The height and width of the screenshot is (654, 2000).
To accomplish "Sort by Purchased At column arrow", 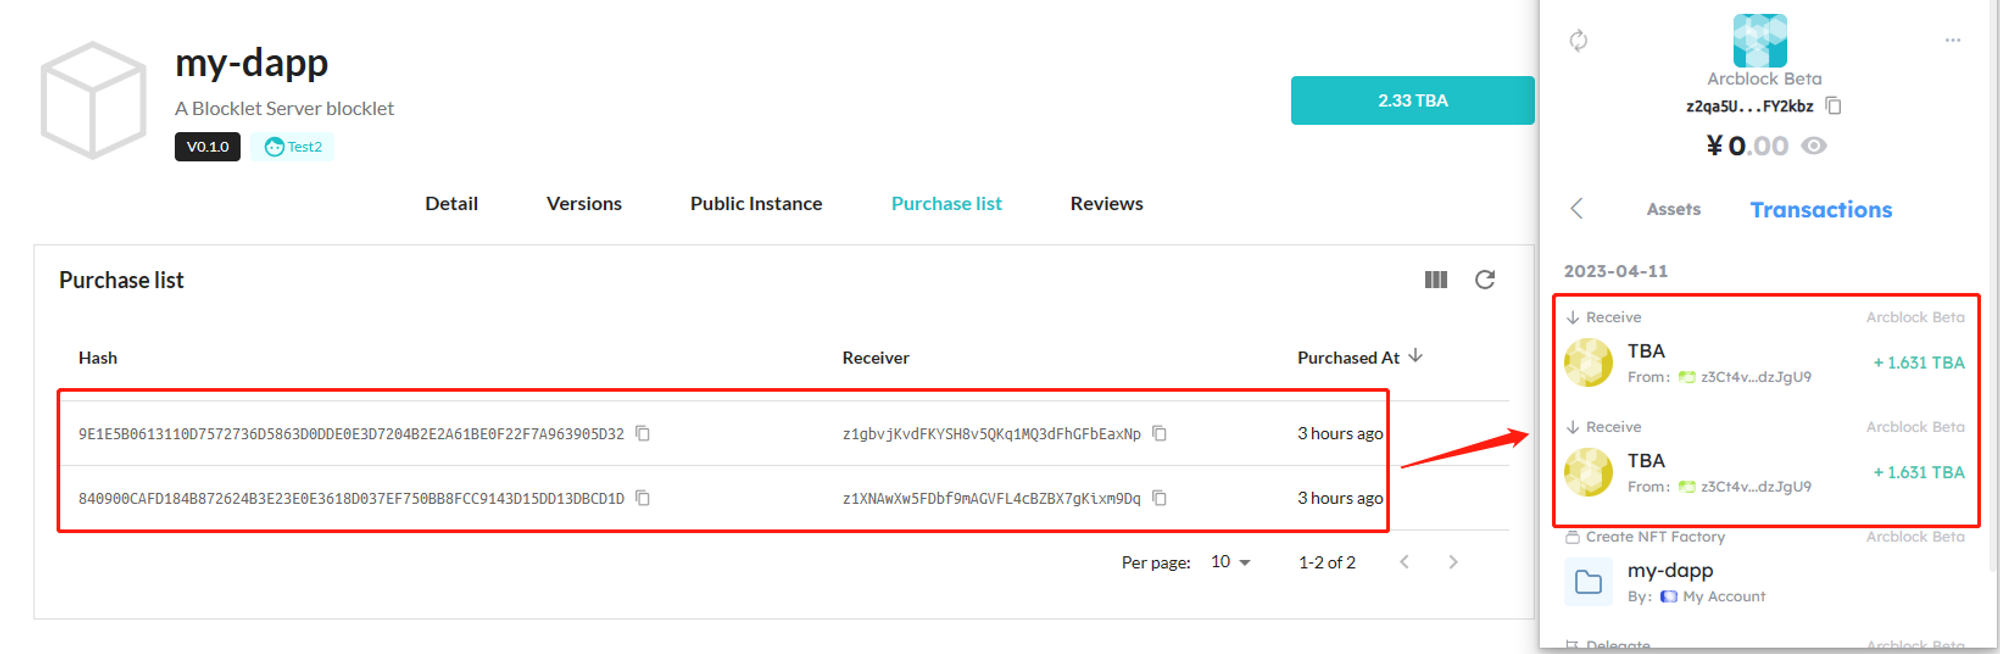I will (1416, 356).
